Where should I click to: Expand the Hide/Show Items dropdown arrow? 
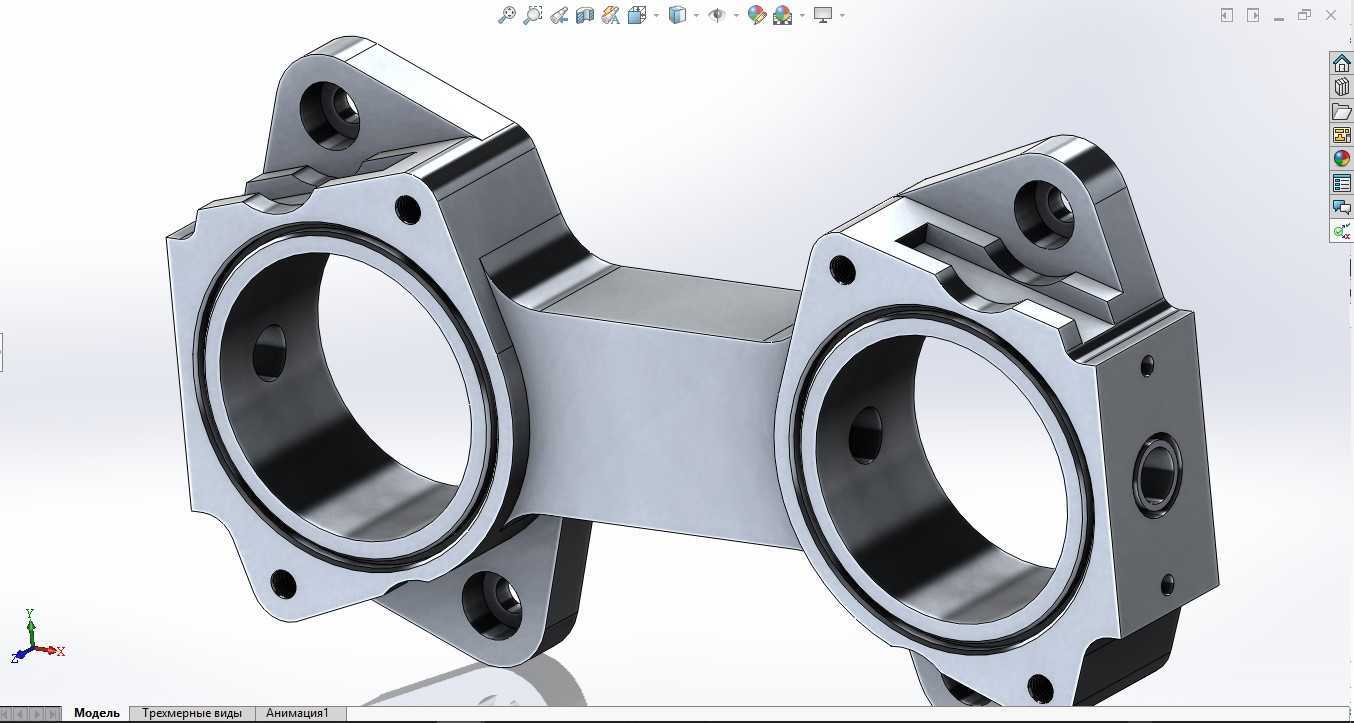[736, 15]
